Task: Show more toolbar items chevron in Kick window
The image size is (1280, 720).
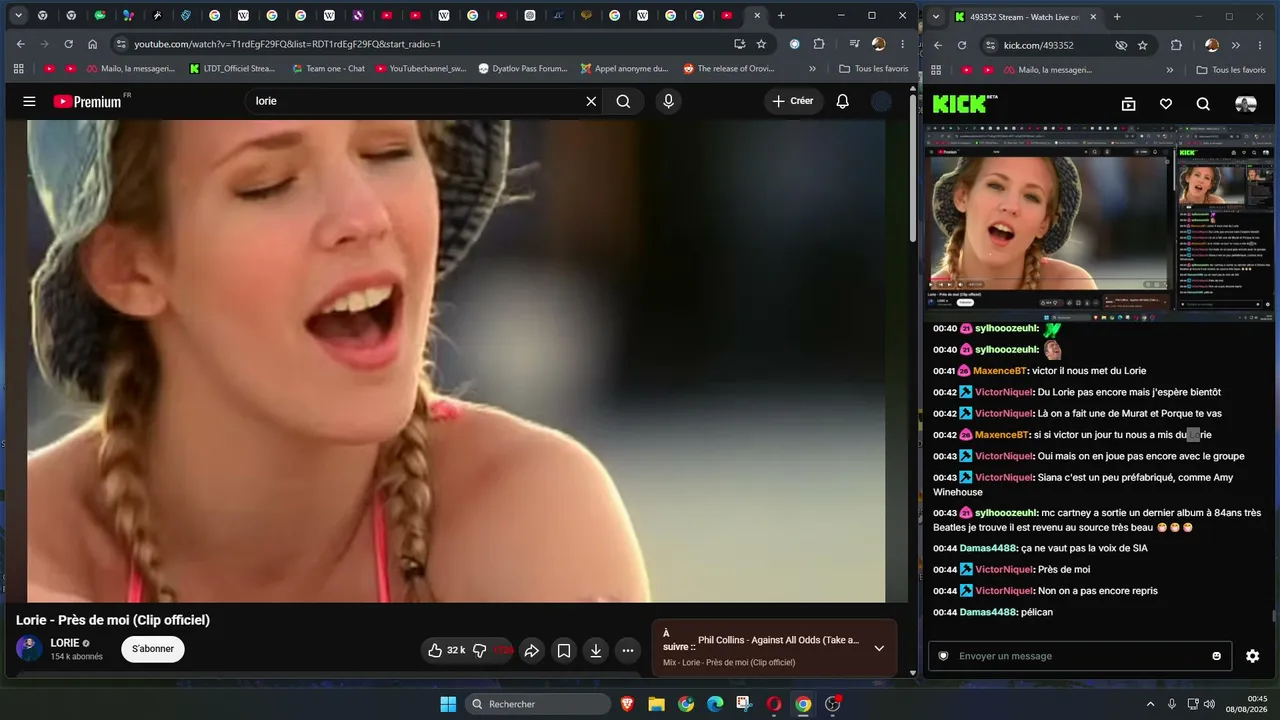Action: (1236, 45)
